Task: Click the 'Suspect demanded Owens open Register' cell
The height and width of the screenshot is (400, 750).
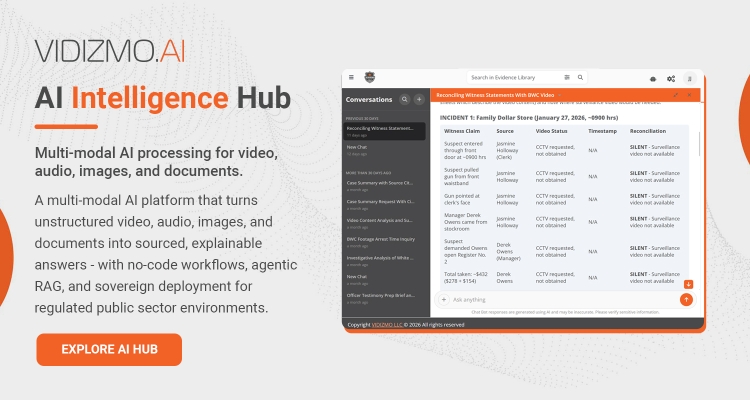Action: pos(465,251)
